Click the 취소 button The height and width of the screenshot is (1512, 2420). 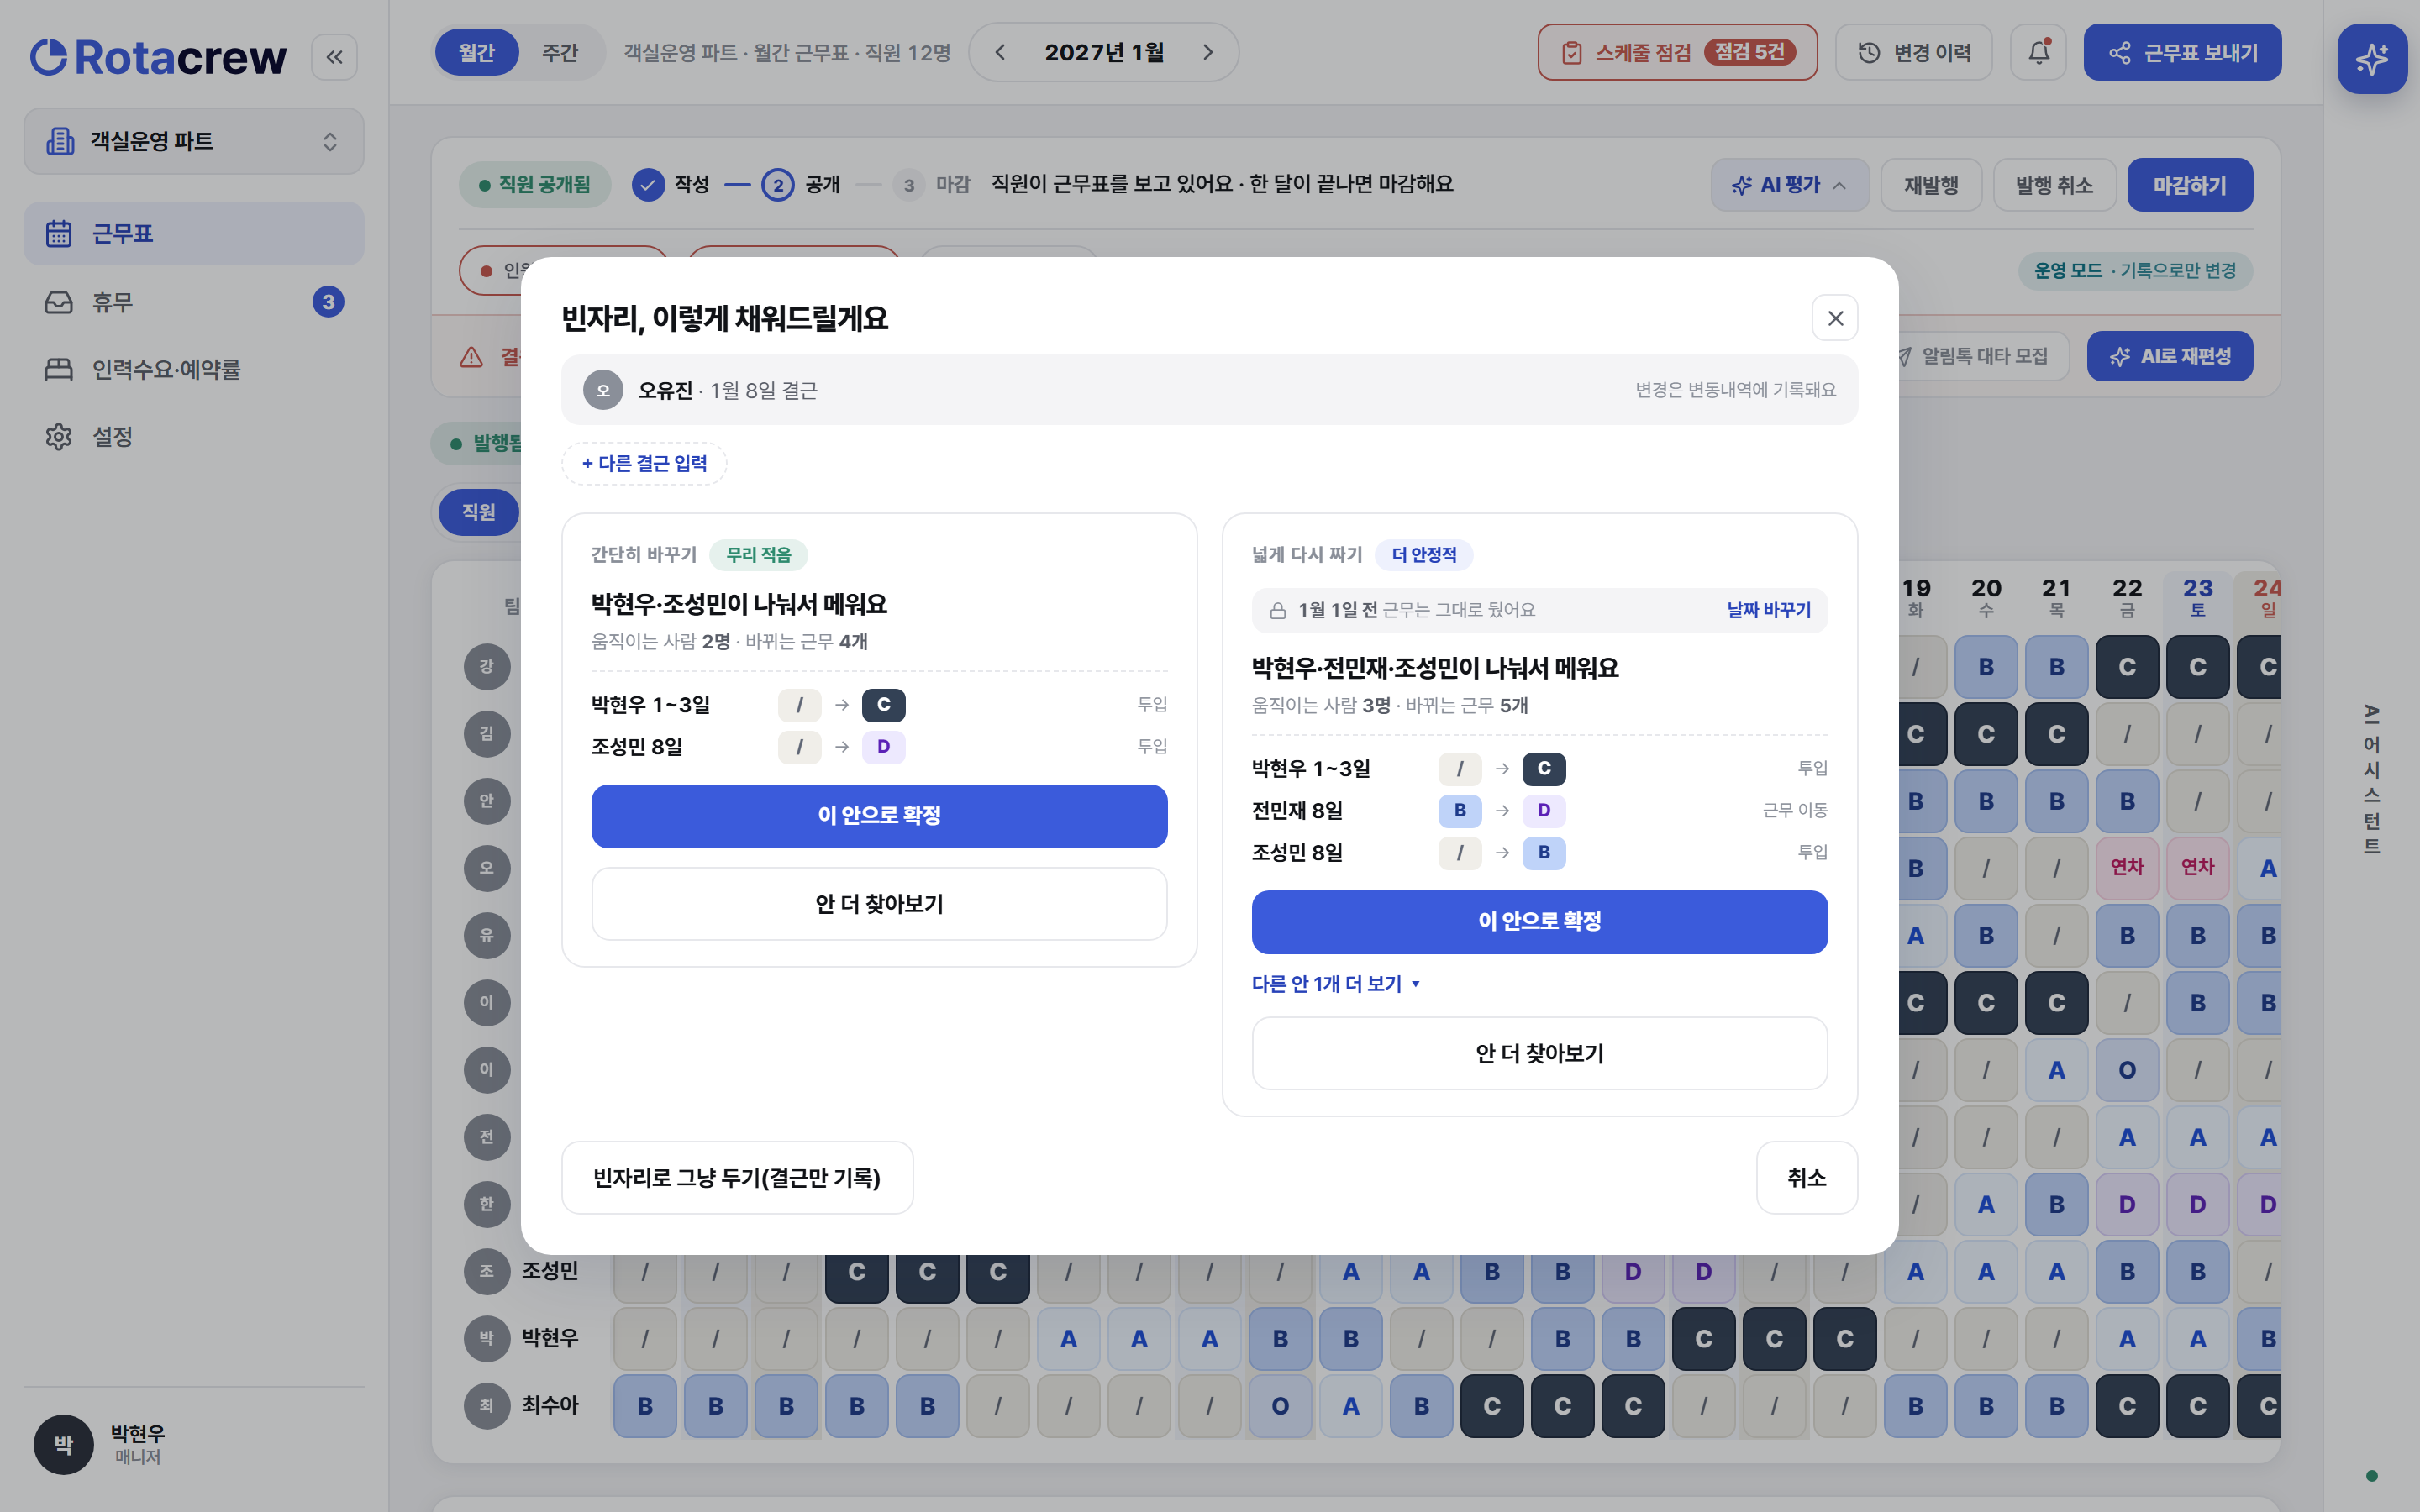click(1806, 1178)
